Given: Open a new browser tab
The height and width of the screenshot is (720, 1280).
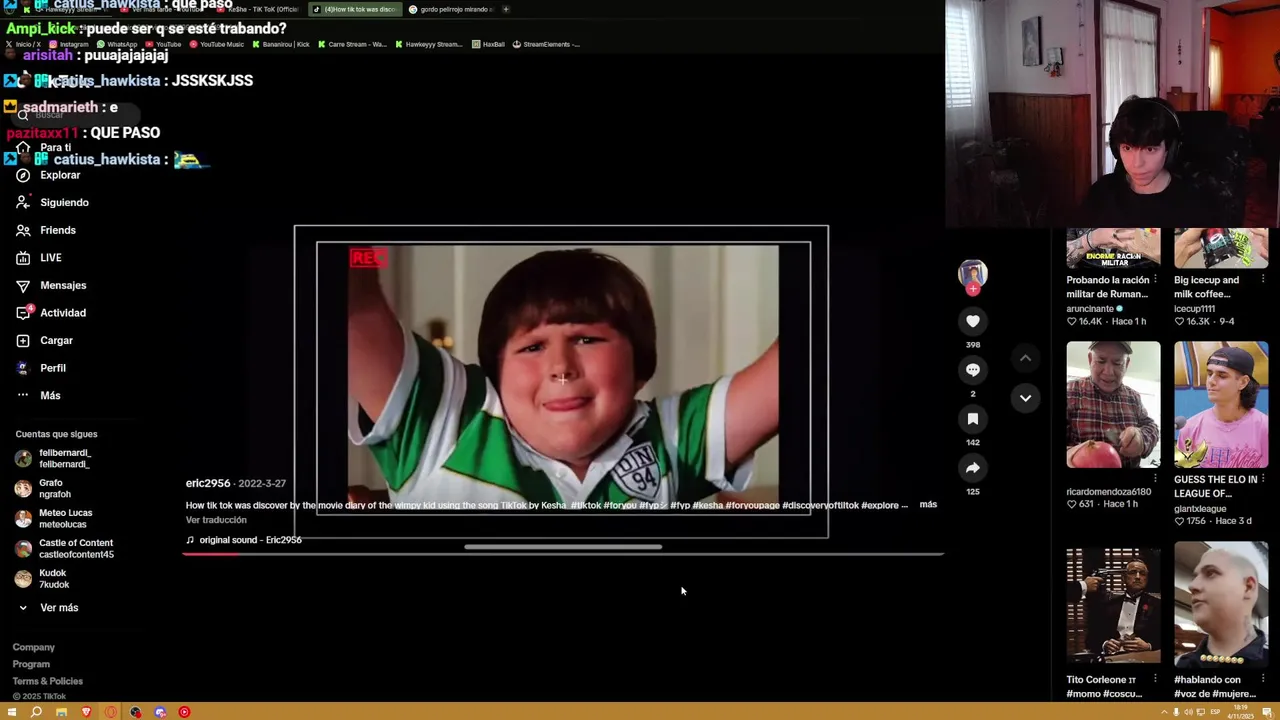Looking at the screenshot, I should (x=506, y=9).
